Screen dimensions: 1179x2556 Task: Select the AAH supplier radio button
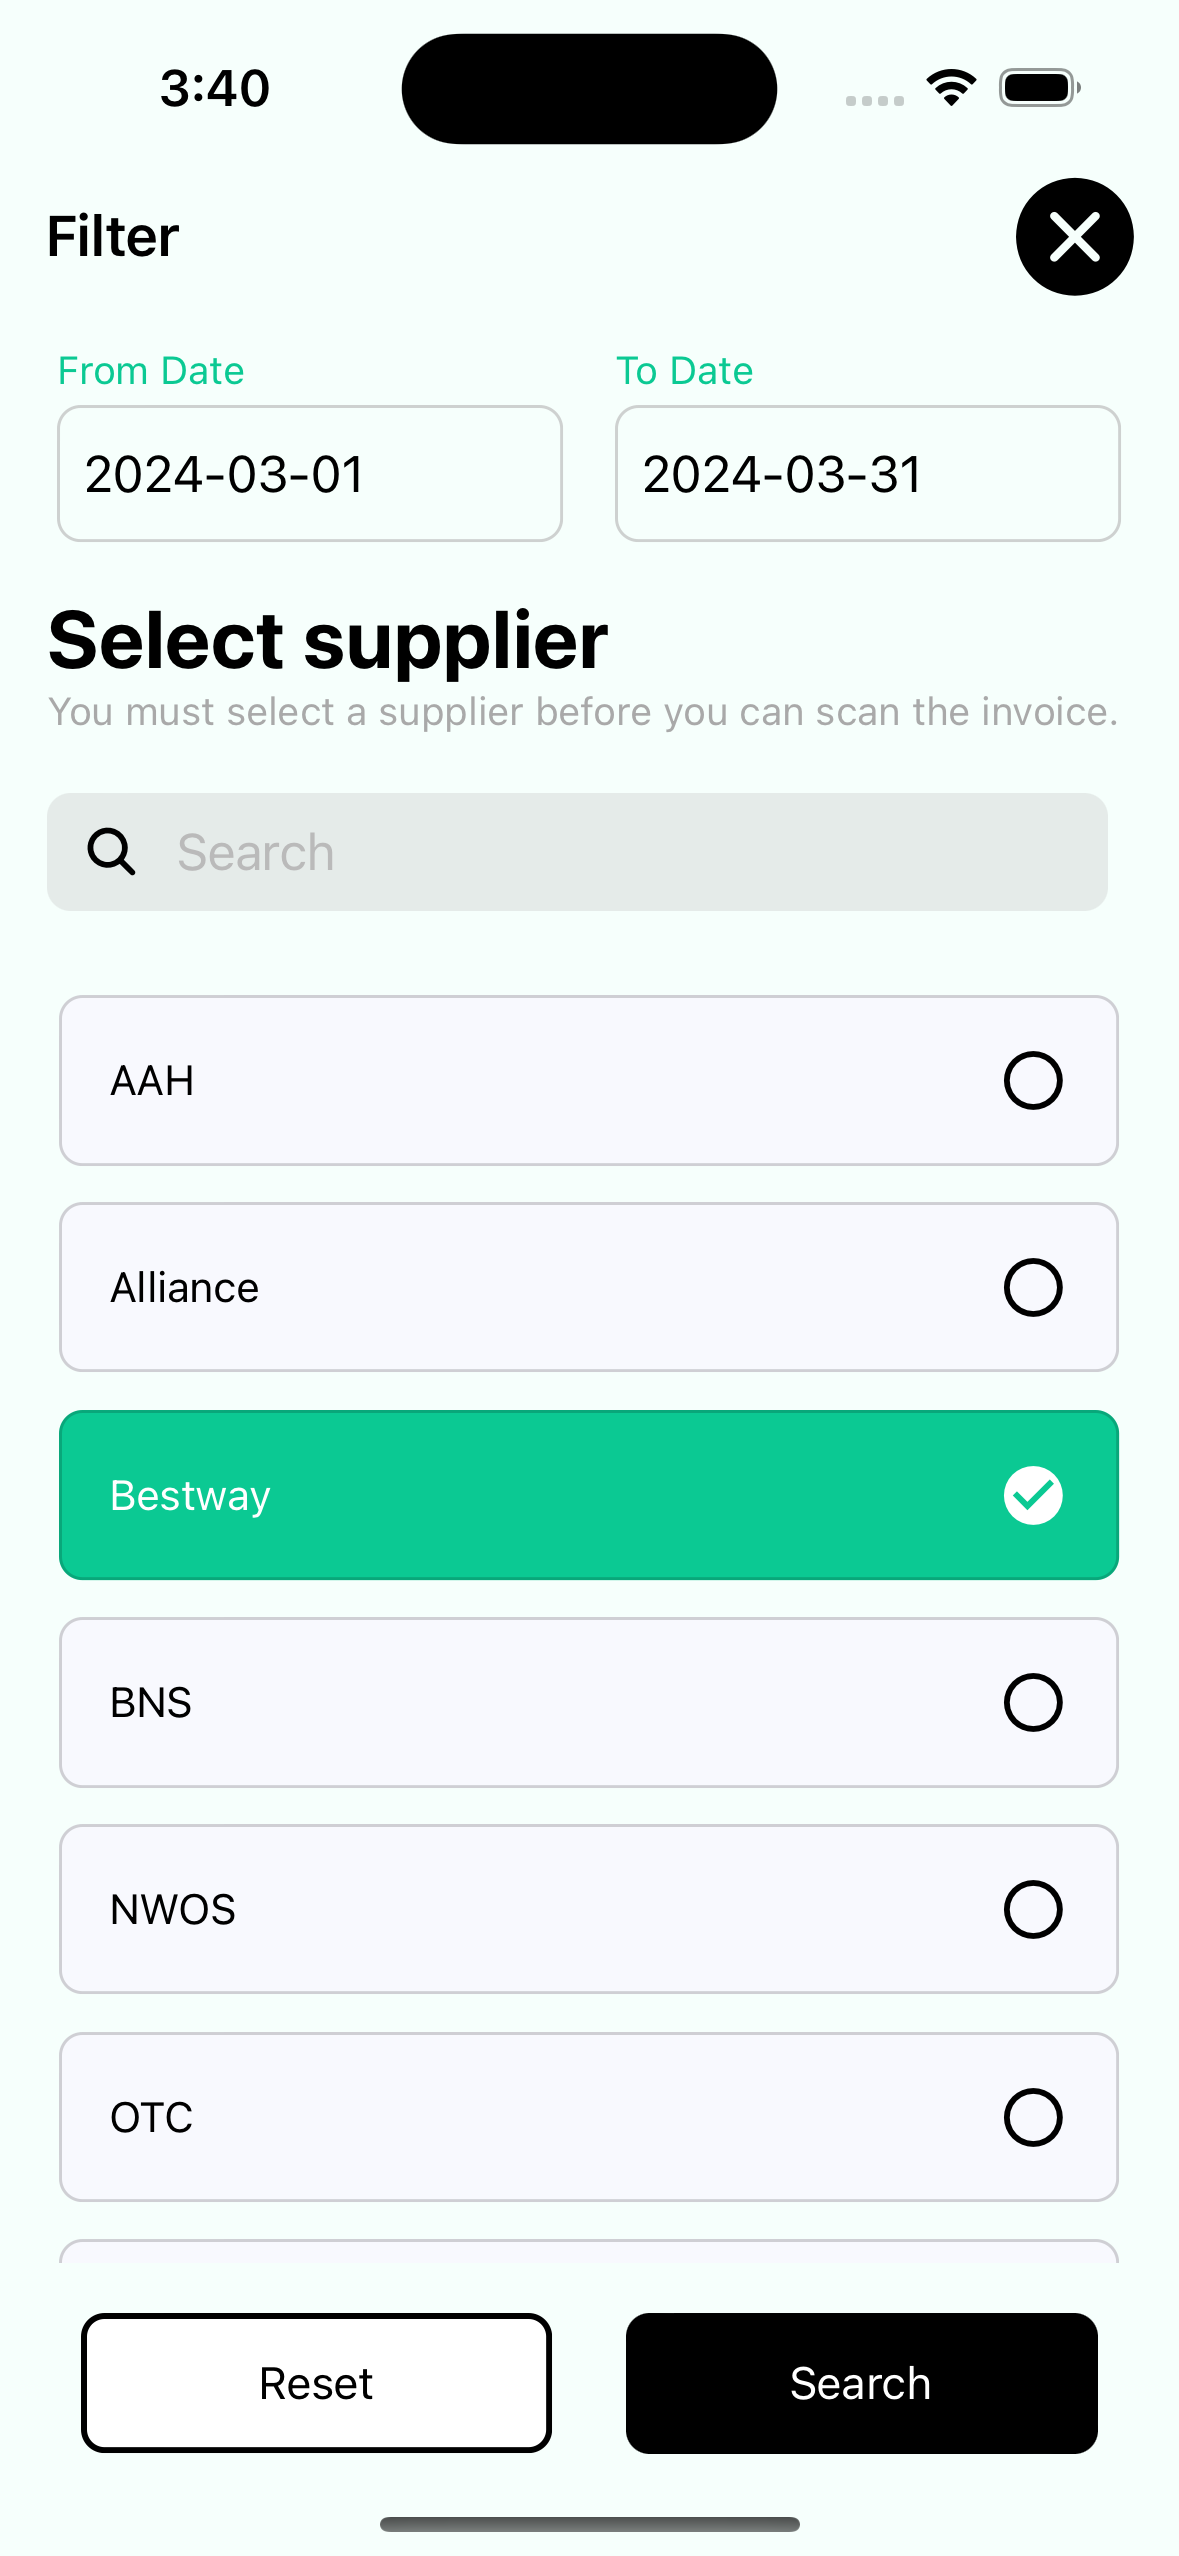coord(1032,1080)
